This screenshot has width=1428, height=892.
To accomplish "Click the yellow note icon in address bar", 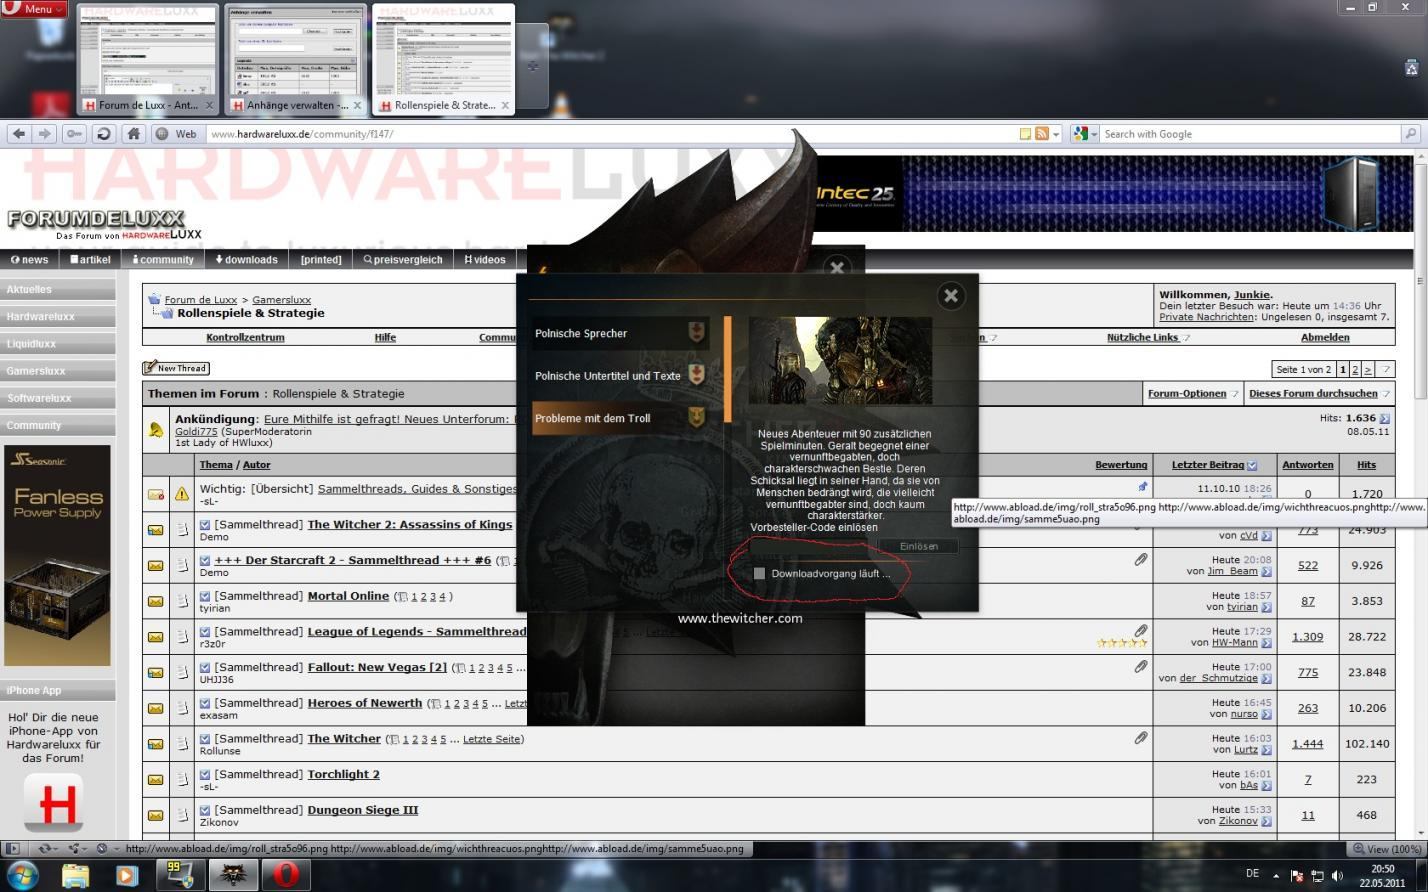I will (x=1025, y=134).
